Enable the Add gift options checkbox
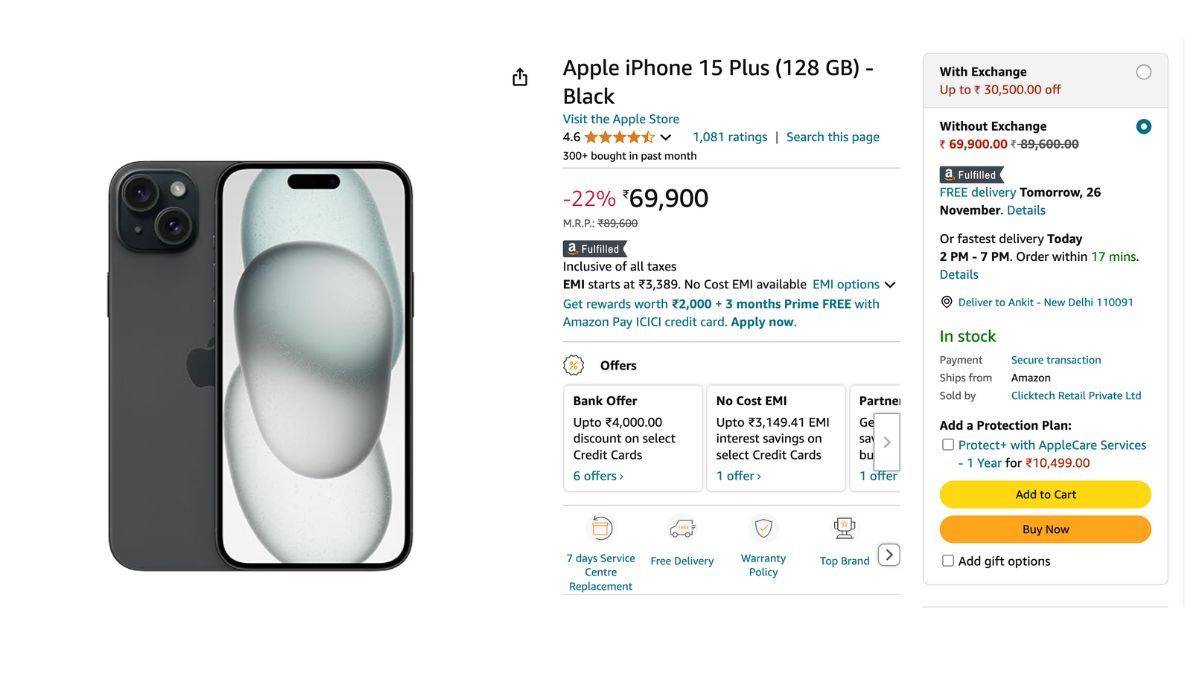The height and width of the screenshot is (675, 1200). coord(948,561)
